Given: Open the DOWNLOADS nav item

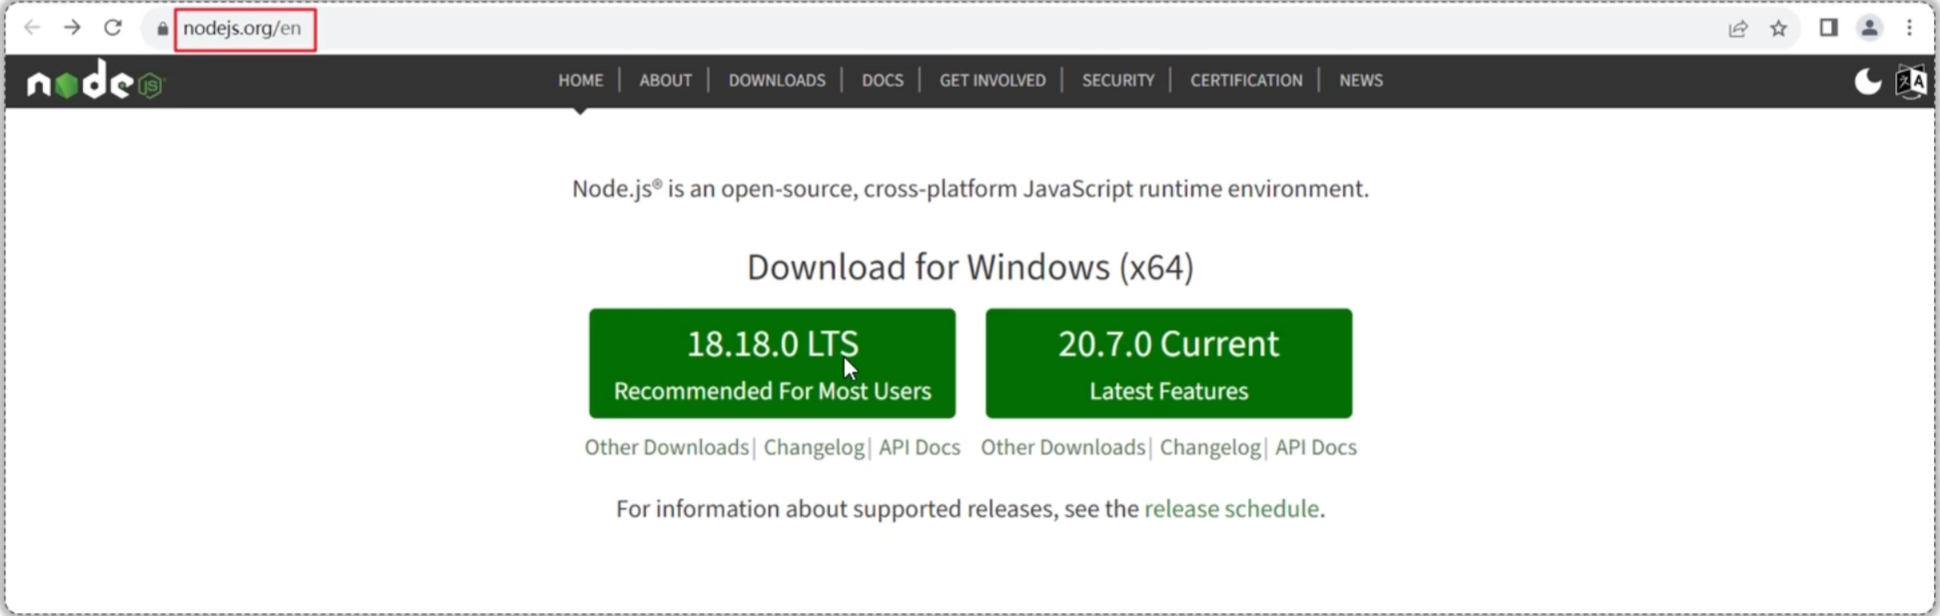Looking at the screenshot, I should (777, 81).
